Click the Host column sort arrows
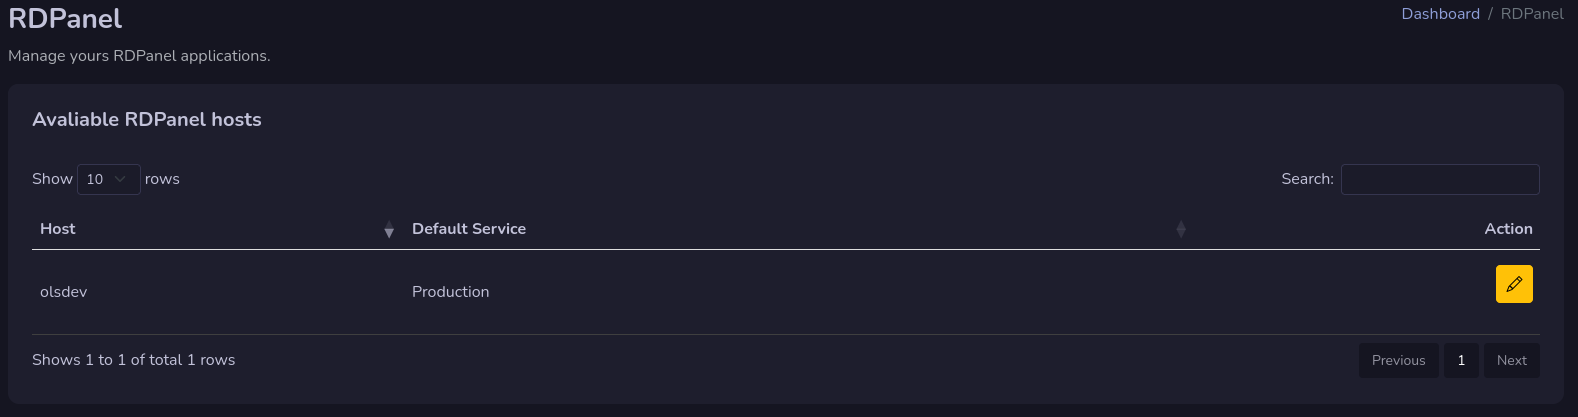This screenshot has height=417, width=1578. click(x=389, y=230)
